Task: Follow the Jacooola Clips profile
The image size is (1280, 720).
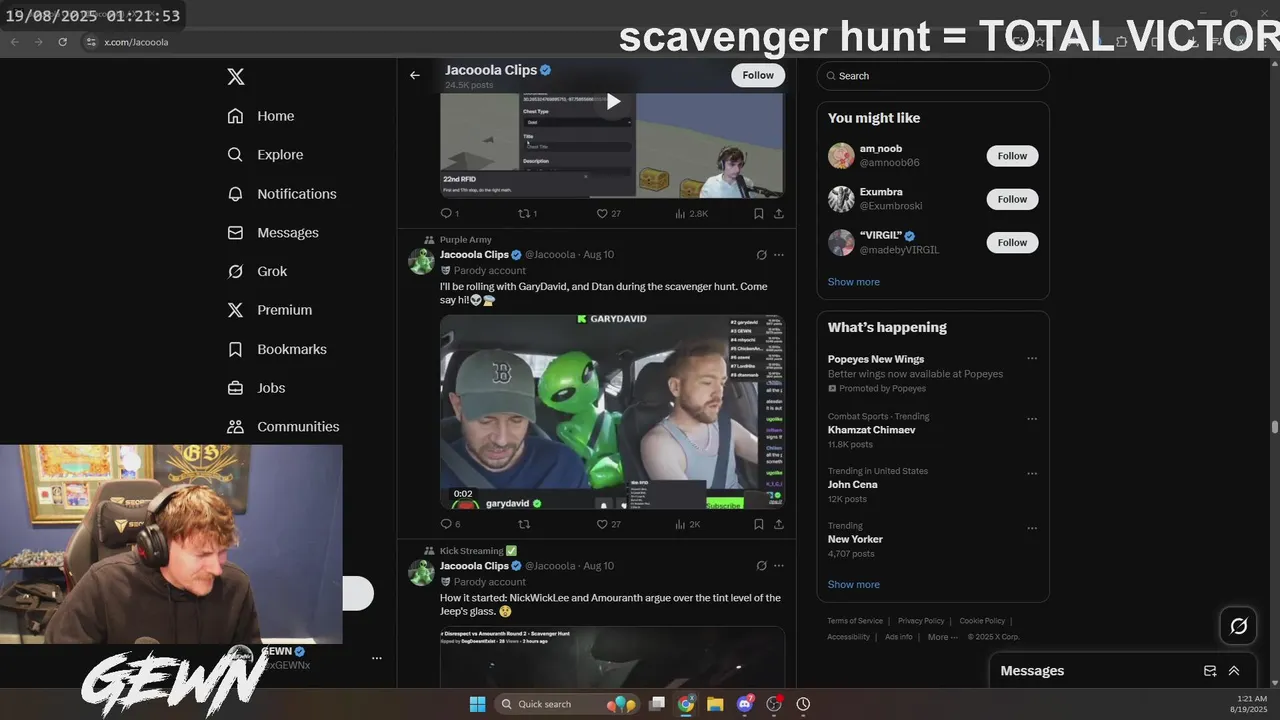Action: coord(758,75)
